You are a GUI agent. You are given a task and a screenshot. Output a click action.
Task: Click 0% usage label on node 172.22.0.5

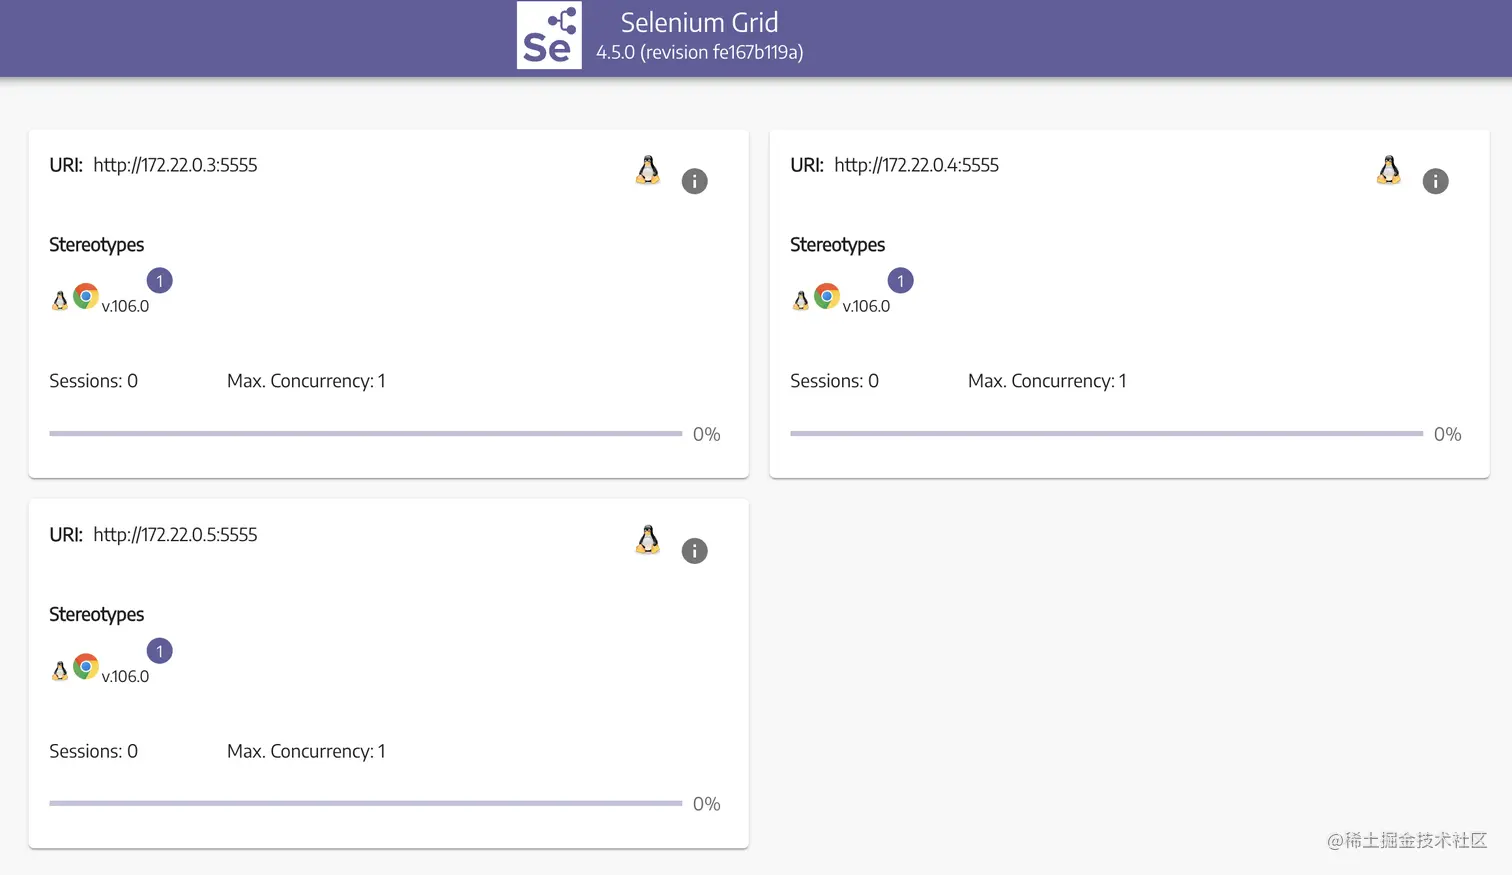pos(707,804)
